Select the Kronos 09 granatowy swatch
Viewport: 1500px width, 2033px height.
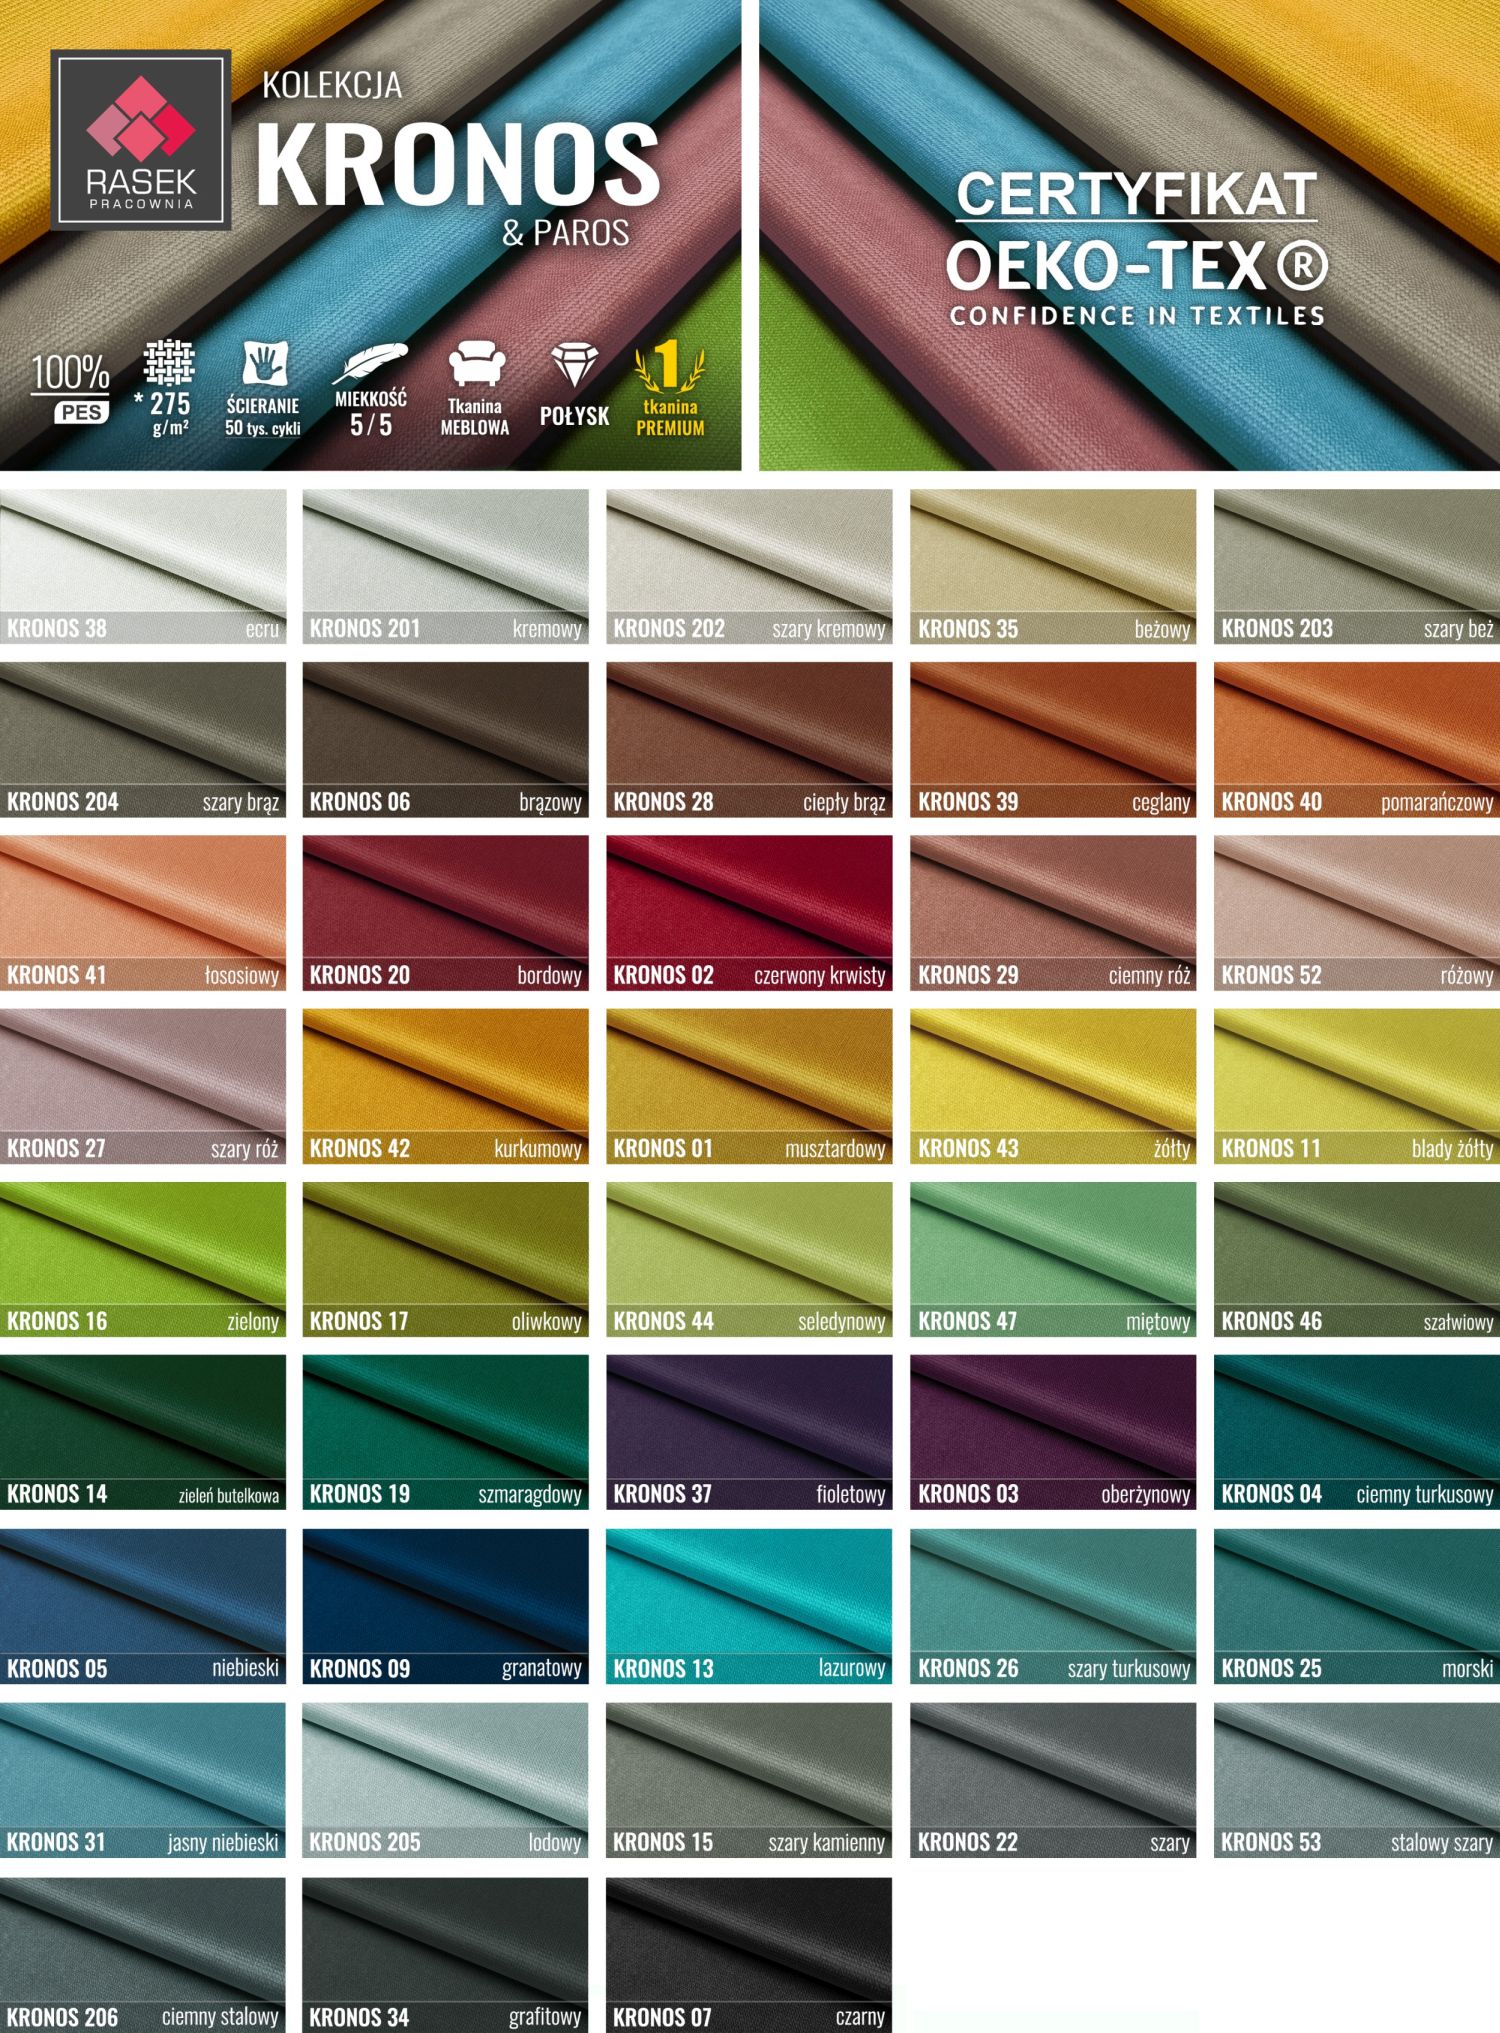(446, 1606)
